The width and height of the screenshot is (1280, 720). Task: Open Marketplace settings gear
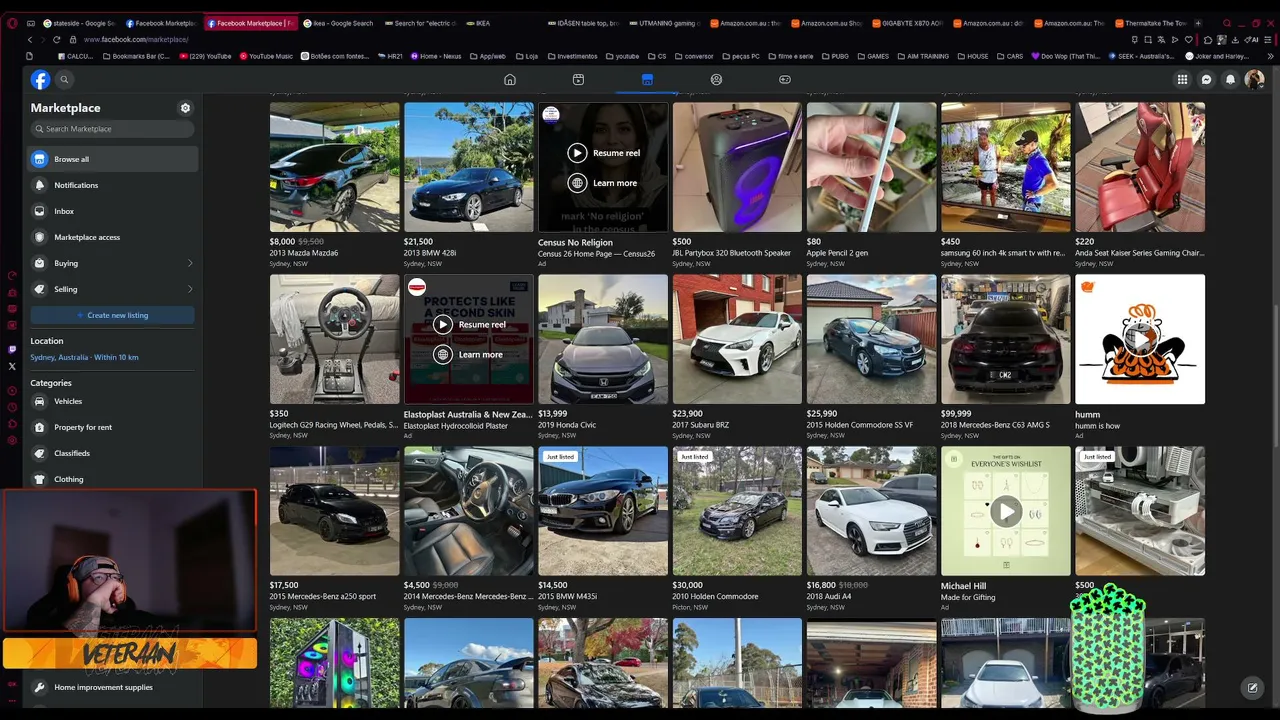(x=185, y=108)
